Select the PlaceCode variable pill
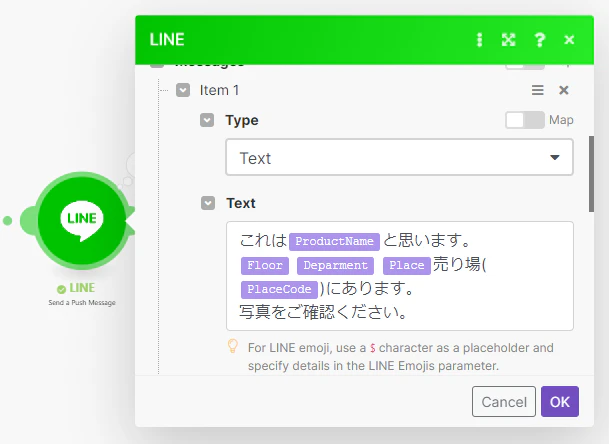The width and height of the screenshot is (609, 444). tap(279, 289)
